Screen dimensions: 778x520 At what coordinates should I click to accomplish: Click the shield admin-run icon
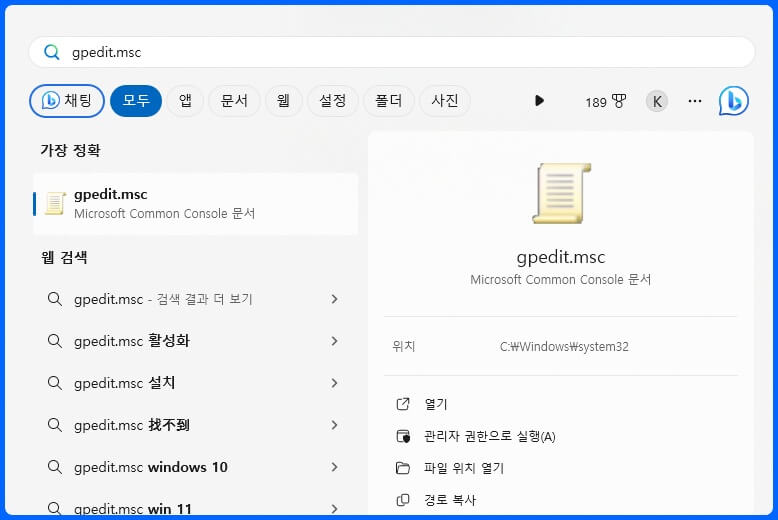(x=403, y=437)
